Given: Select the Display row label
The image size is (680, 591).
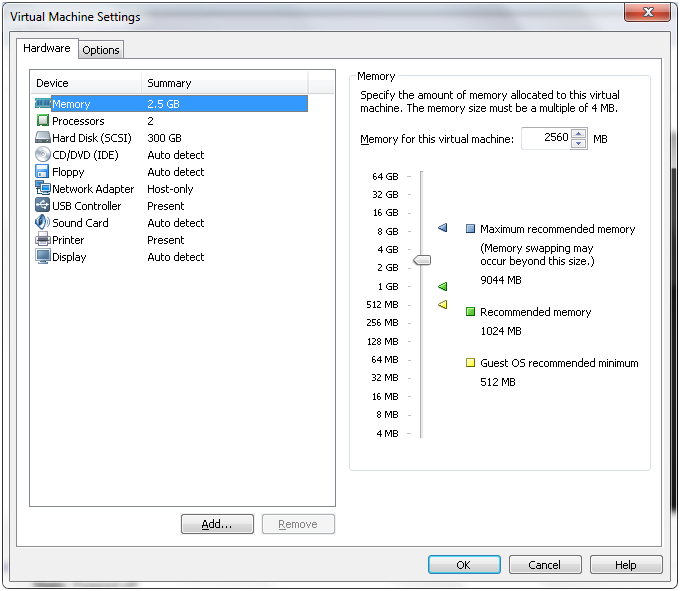Looking at the screenshot, I should [x=69, y=257].
